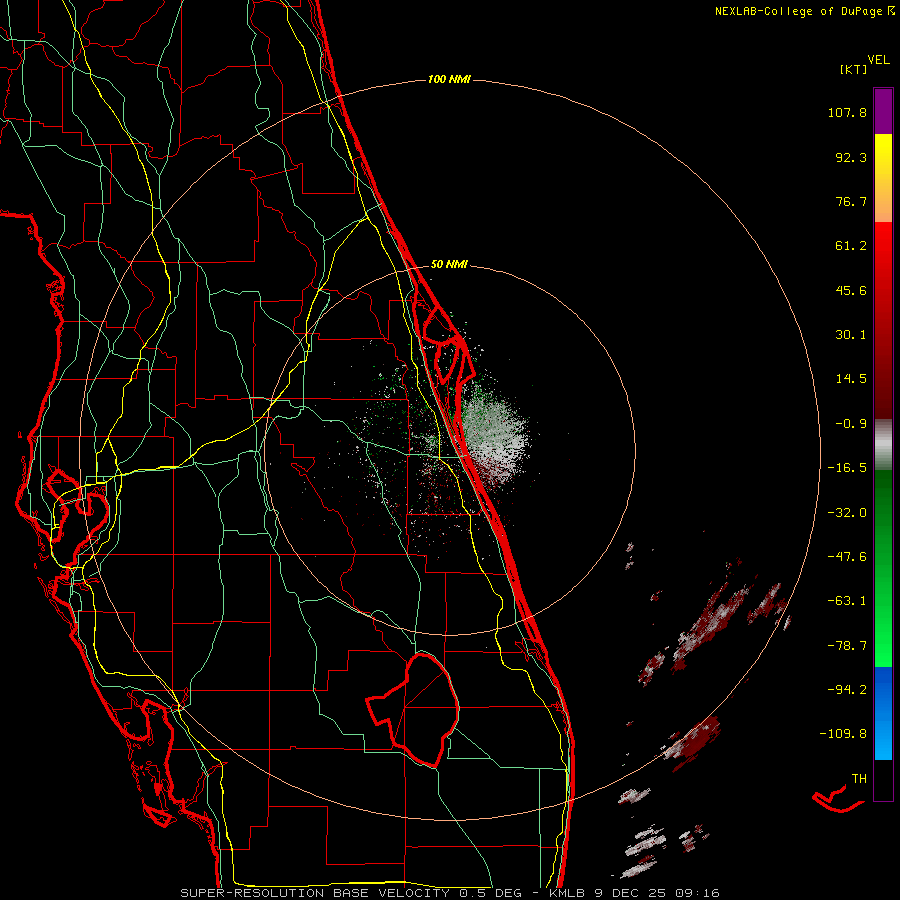This screenshot has height=900, width=900.
Task: Click the -63.1 value on the velocity scale
Action: [847, 601]
